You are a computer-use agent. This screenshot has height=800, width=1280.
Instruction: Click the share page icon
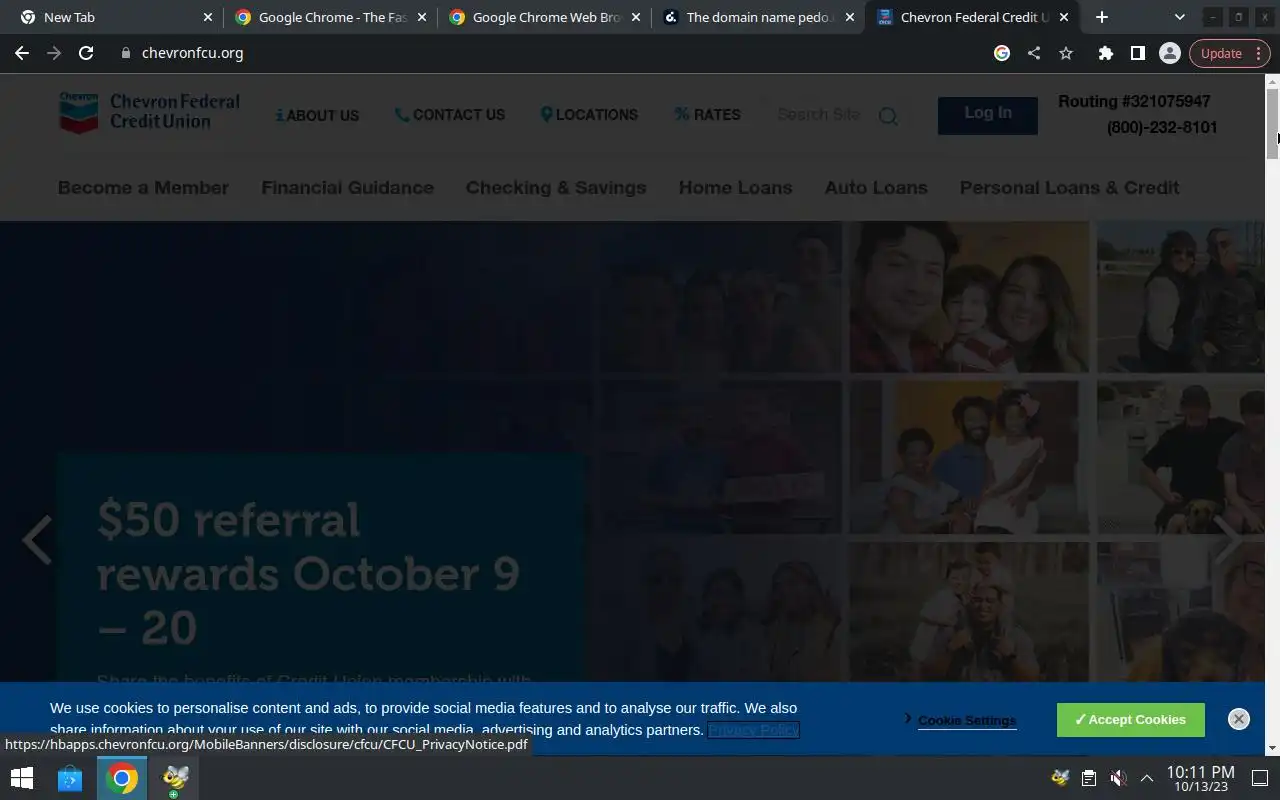1034,53
